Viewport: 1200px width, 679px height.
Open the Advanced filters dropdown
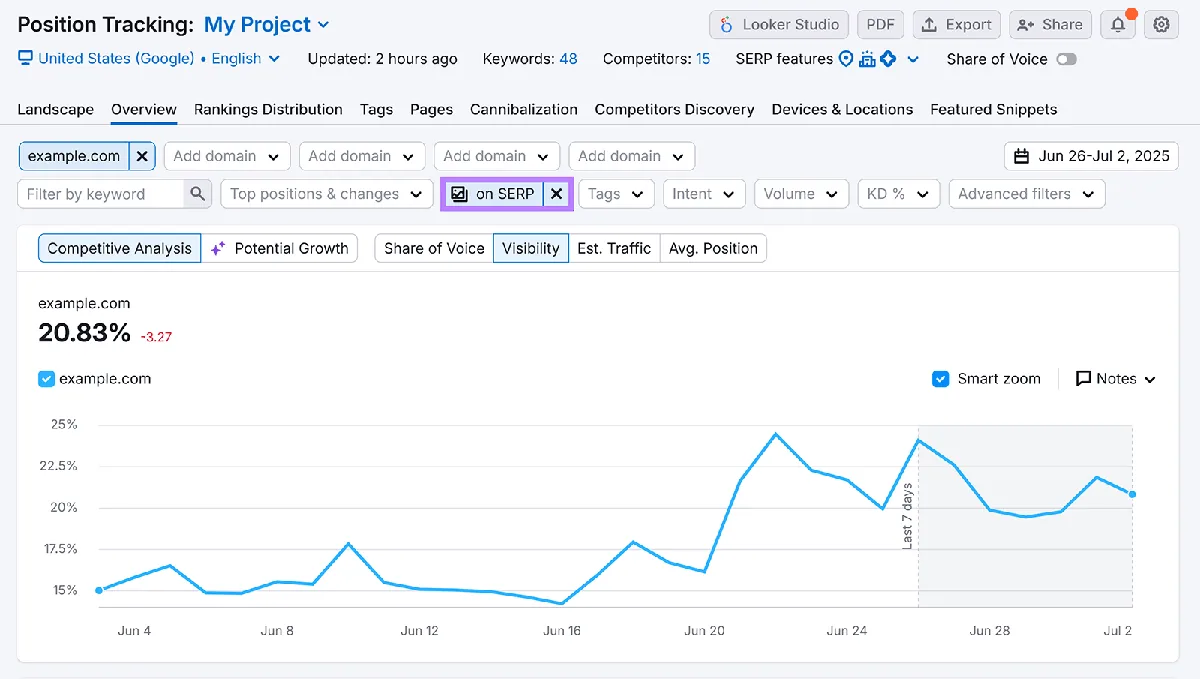point(1027,194)
